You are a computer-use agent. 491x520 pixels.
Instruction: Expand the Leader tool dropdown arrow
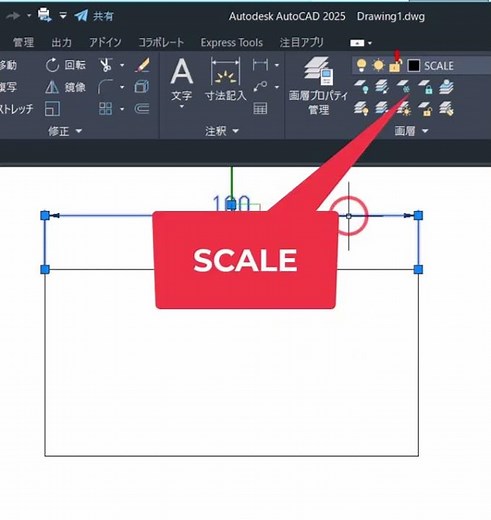point(277,87)
